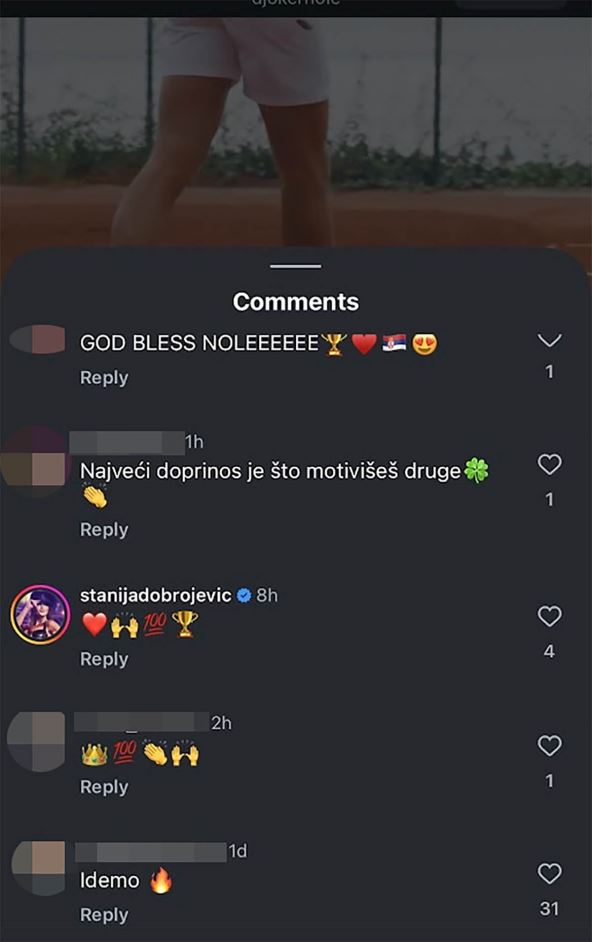Like the comment with crown and clapping emojis
Viewport: 592px width, 942px height.
coord(549,745)
